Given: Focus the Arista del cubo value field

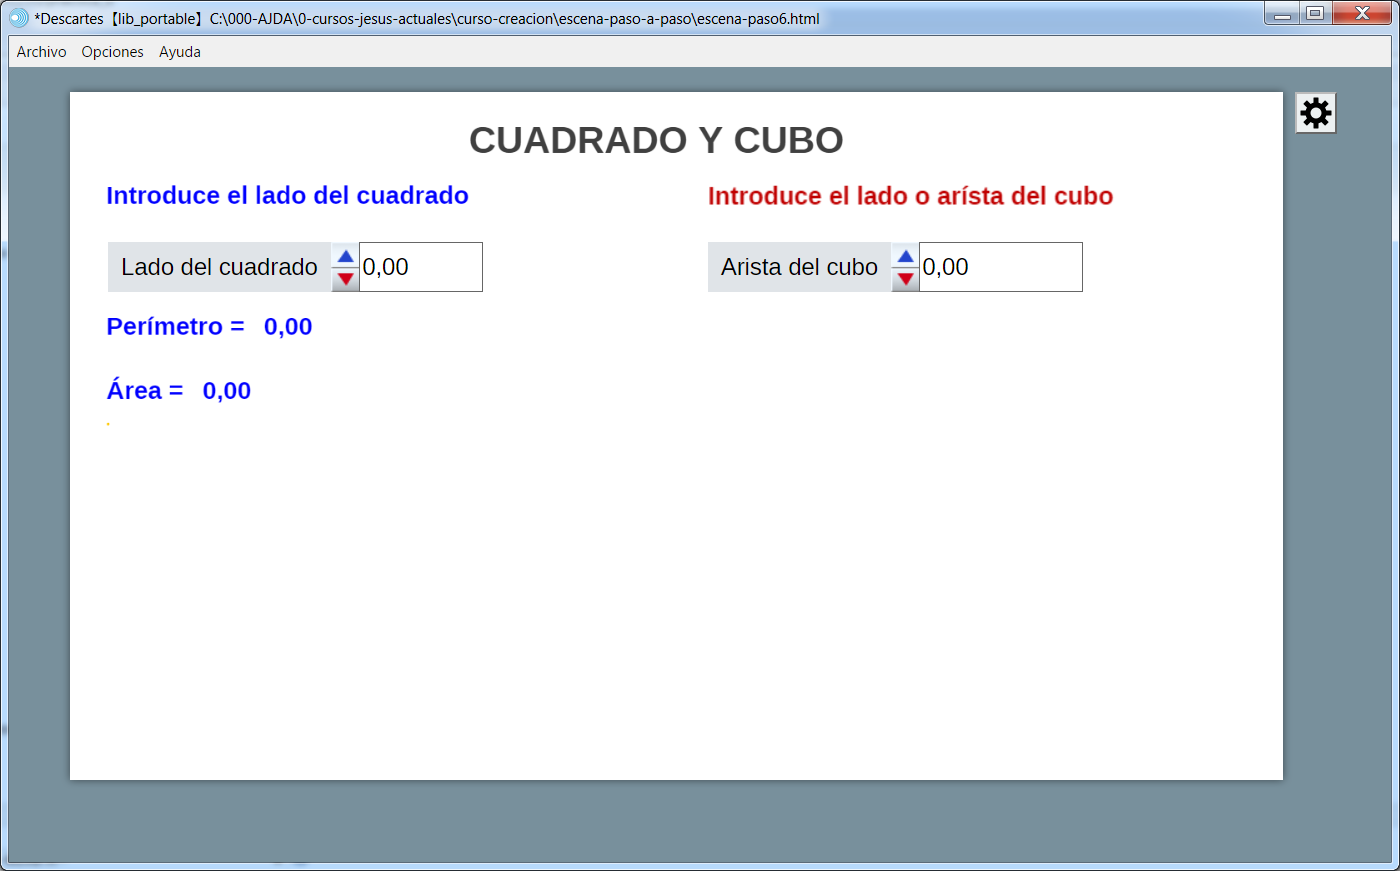Looking at the screenshot, I should coord(1000,267).
